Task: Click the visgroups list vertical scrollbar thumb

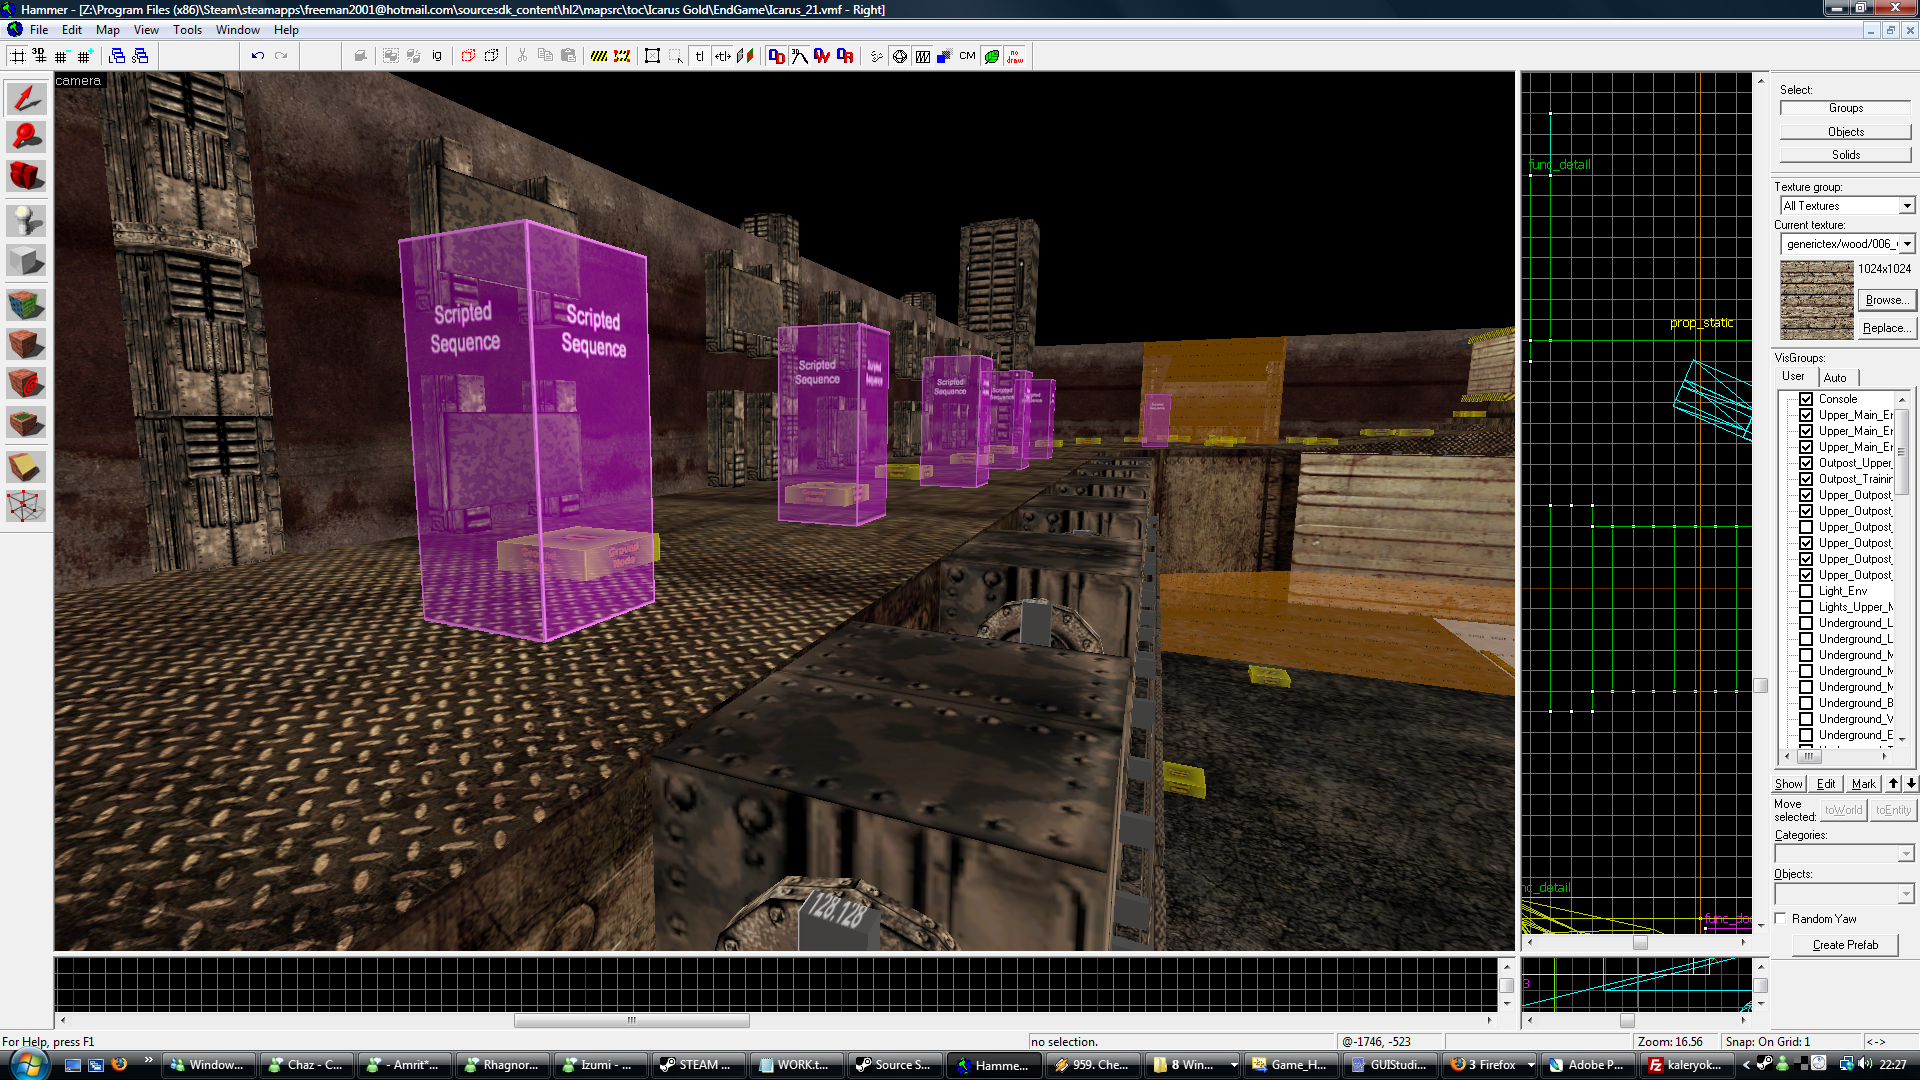Action: tap(1901, 450)
